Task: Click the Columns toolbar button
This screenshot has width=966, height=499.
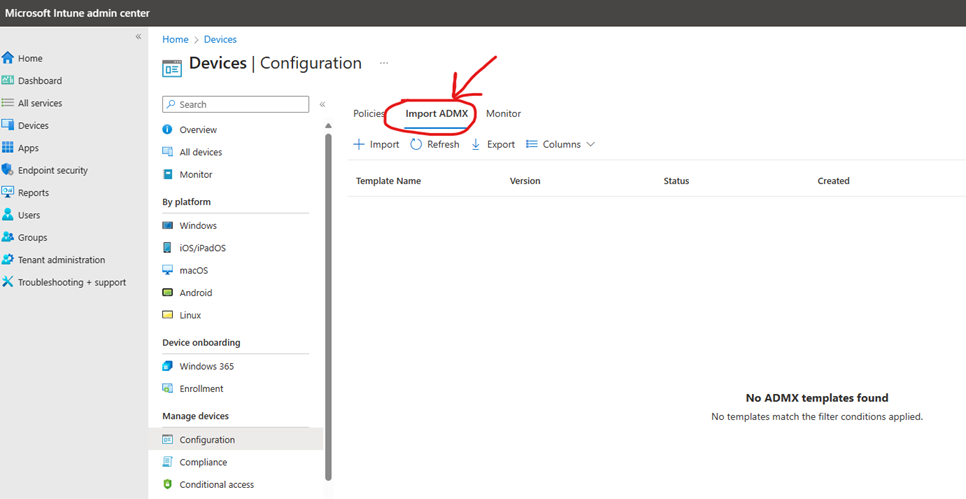Action: pos(561,144)
